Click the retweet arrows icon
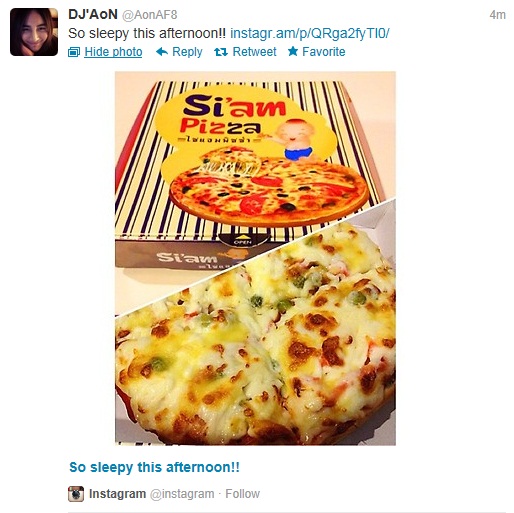The image size is (514, 513). (221, 52)
